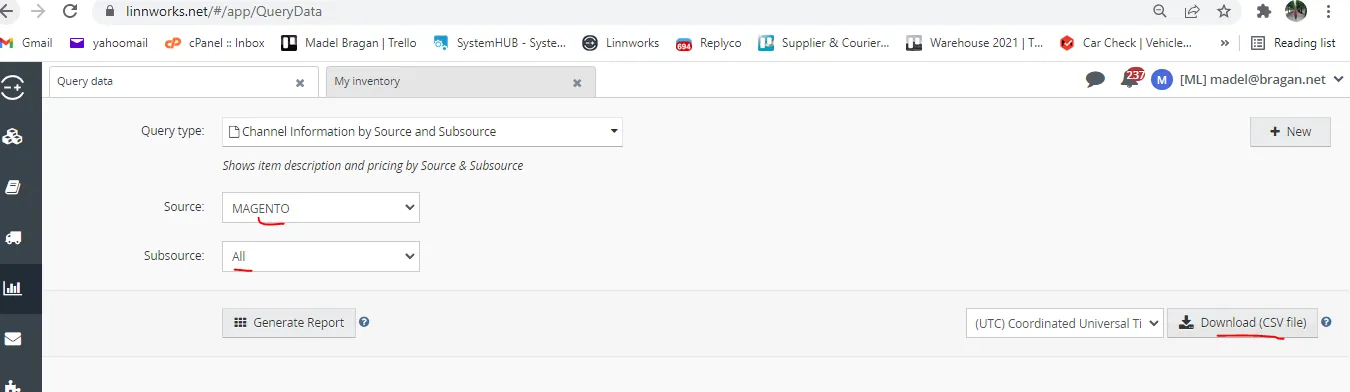Open Supplier & Courier bookmark
The image size is (1350, 392).
(824, 43)
